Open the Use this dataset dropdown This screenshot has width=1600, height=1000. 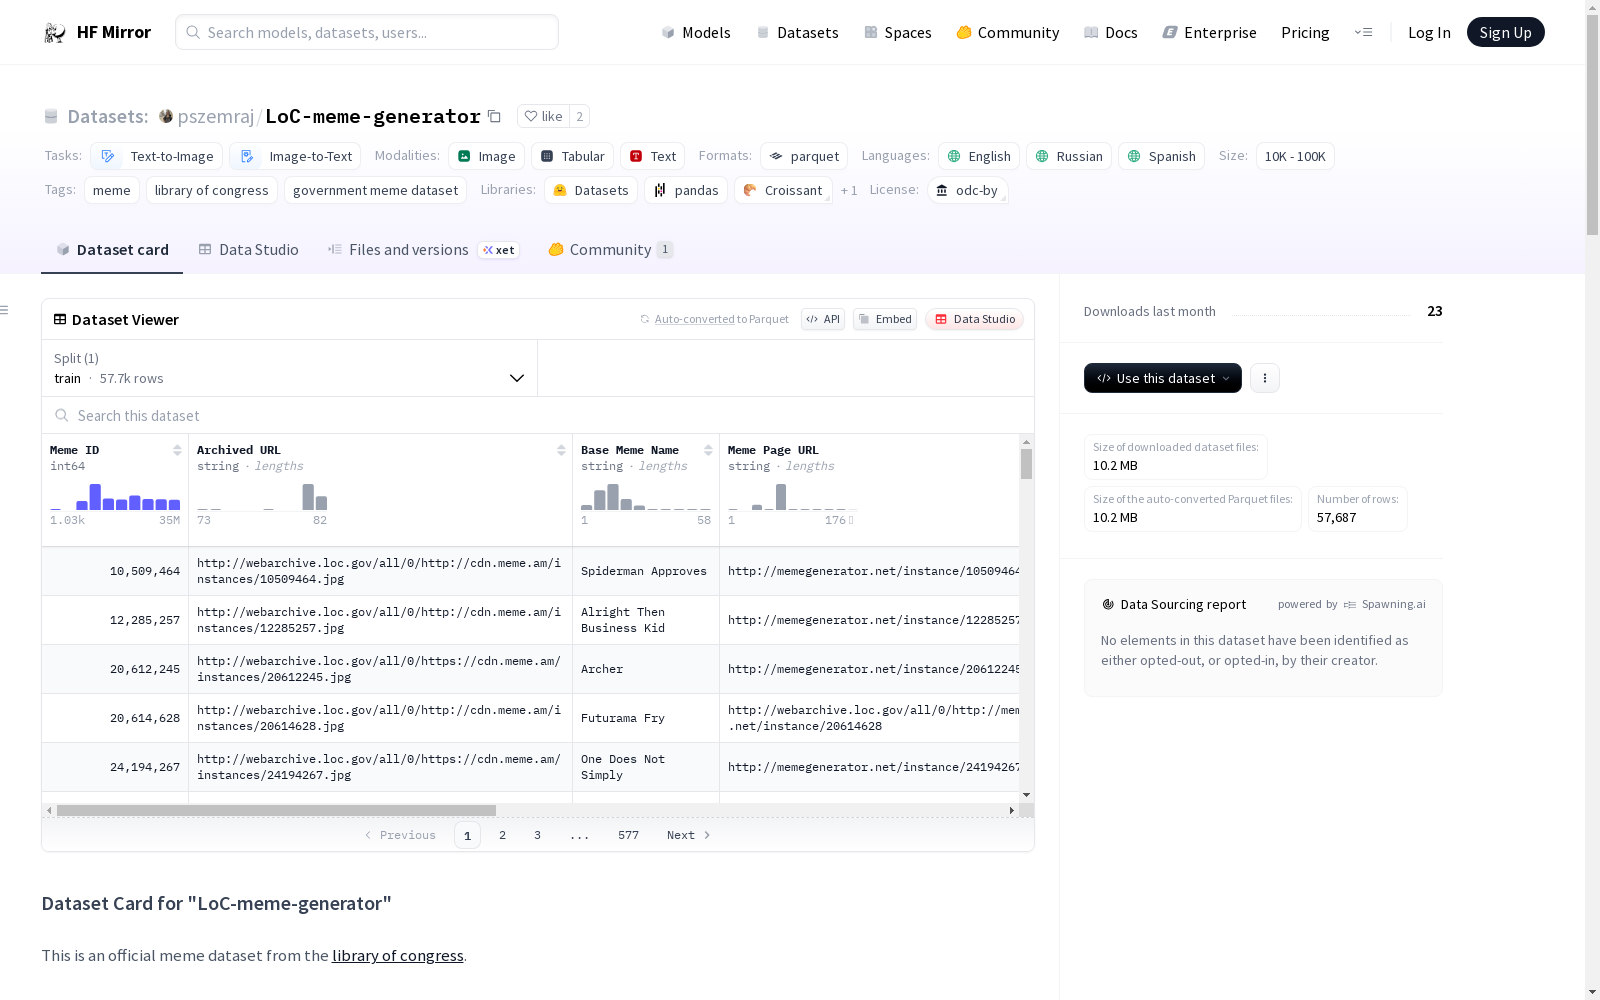tap(1163, 378)
